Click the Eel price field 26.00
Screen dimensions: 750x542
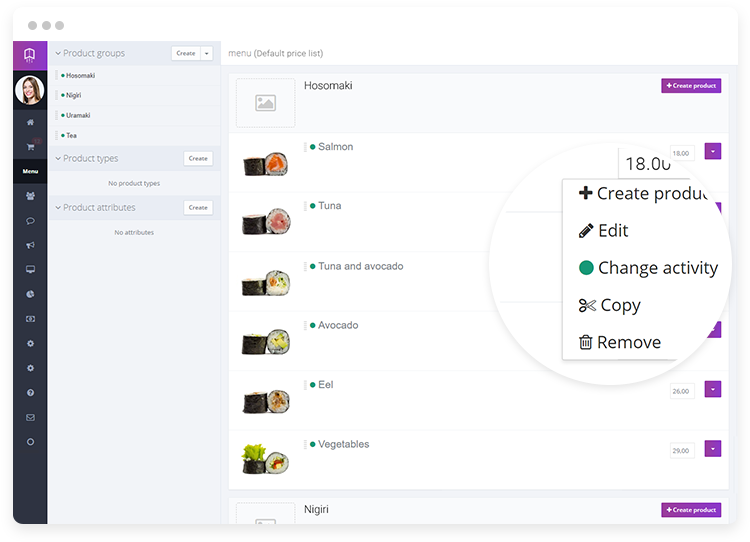coord(682,391)
